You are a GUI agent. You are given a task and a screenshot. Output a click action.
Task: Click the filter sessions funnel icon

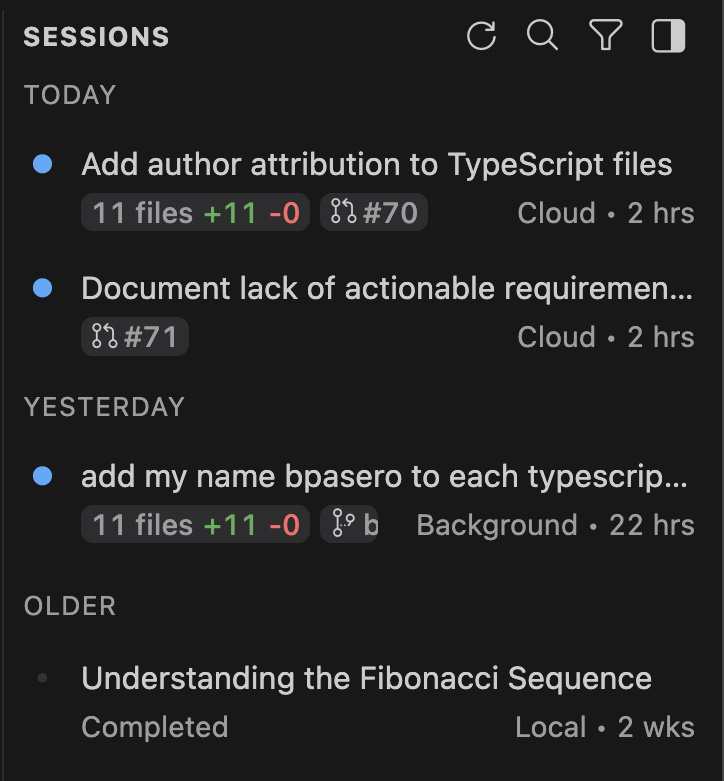click(x=605, y=37)
